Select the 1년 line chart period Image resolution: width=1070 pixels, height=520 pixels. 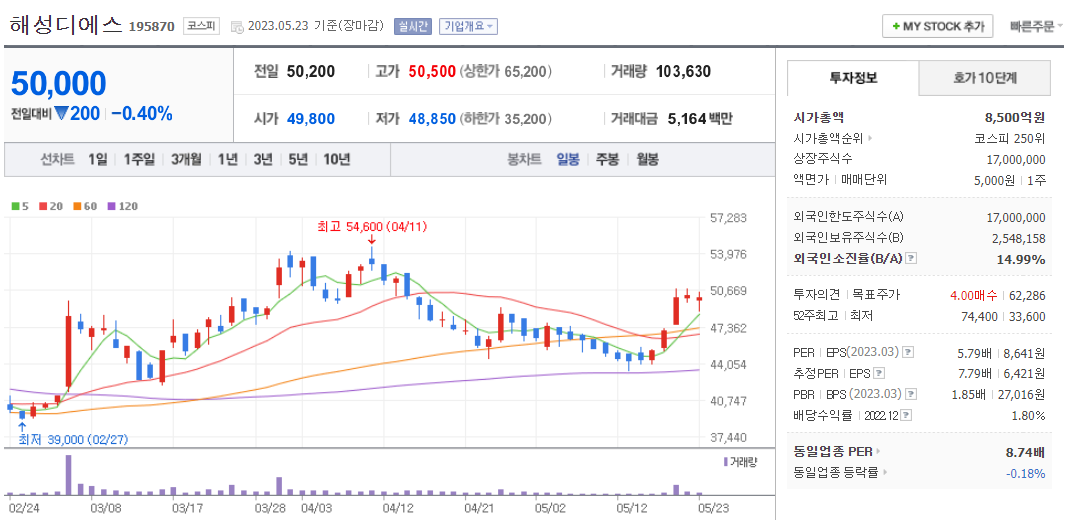click(x=228, y=160)
